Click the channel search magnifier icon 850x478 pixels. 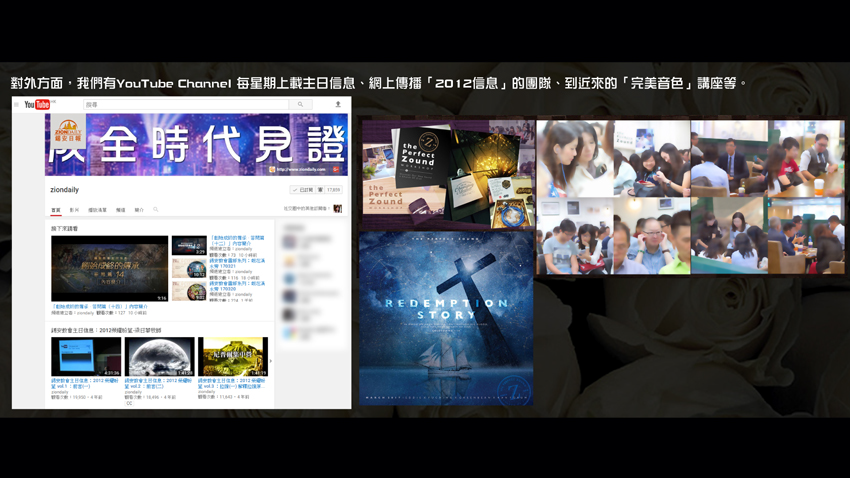coord(156,210)
